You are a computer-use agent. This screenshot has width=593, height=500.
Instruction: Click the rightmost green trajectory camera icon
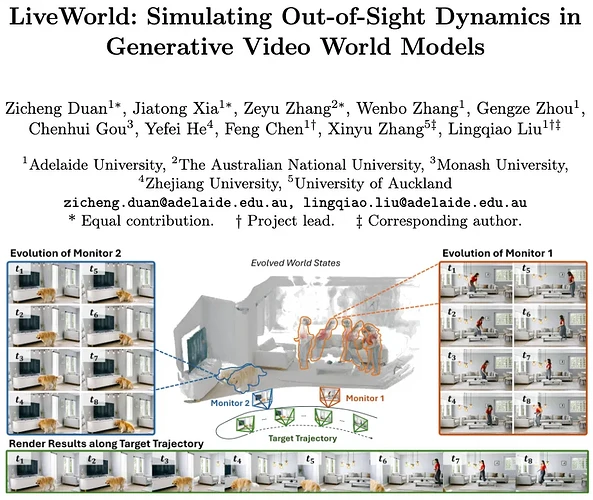360,423
